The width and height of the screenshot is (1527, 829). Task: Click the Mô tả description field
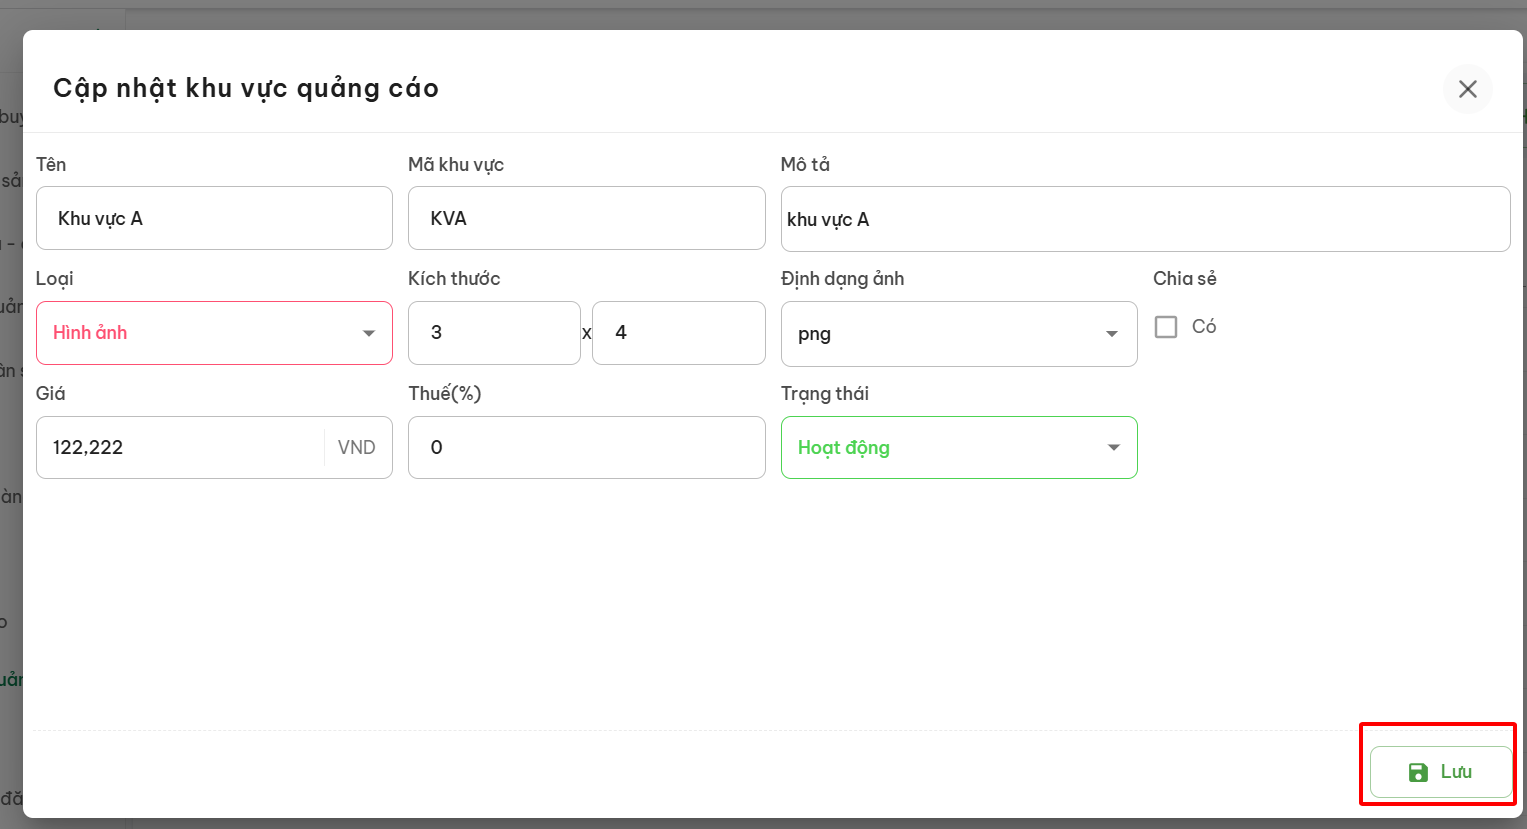(1145, 219)
